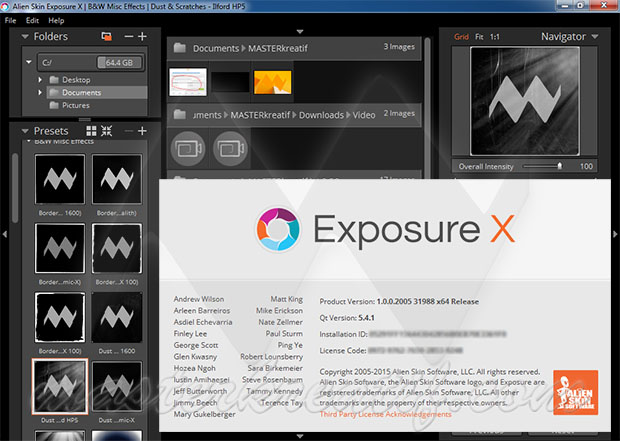Screen dimensions: 620x441
Task: Expand the Desktop folder
Action: click(x=40, y=80)
